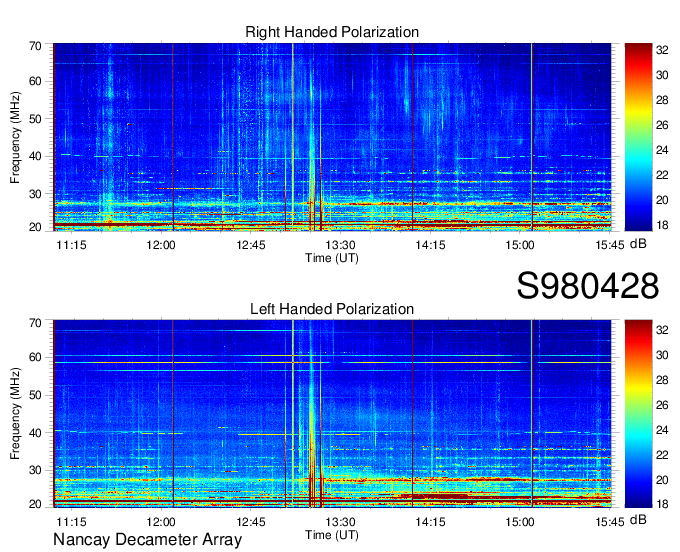Click the 26 value on Right Handed colorbar

[662, 125]
